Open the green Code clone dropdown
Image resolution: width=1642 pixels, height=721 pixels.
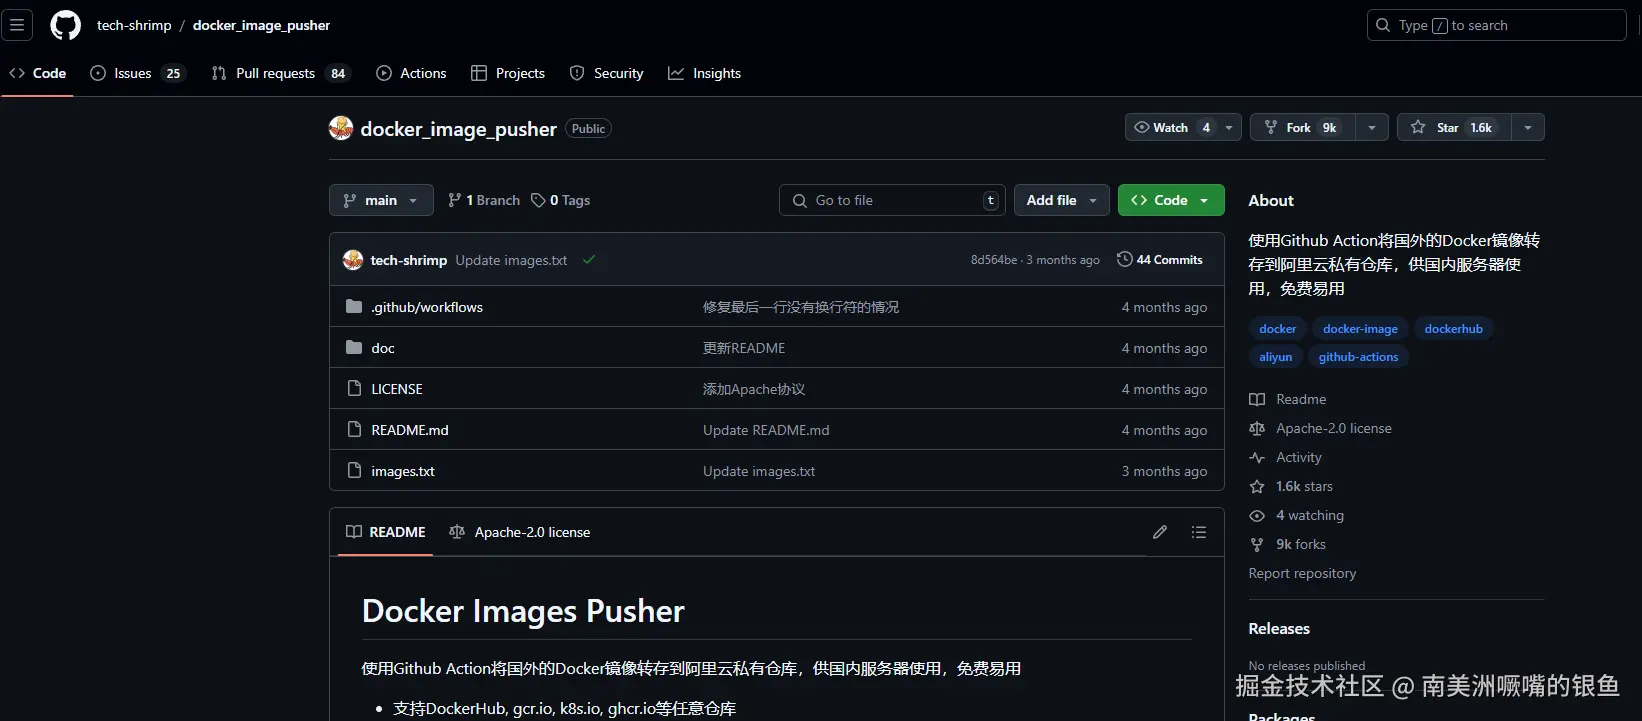coord(1171,200)
